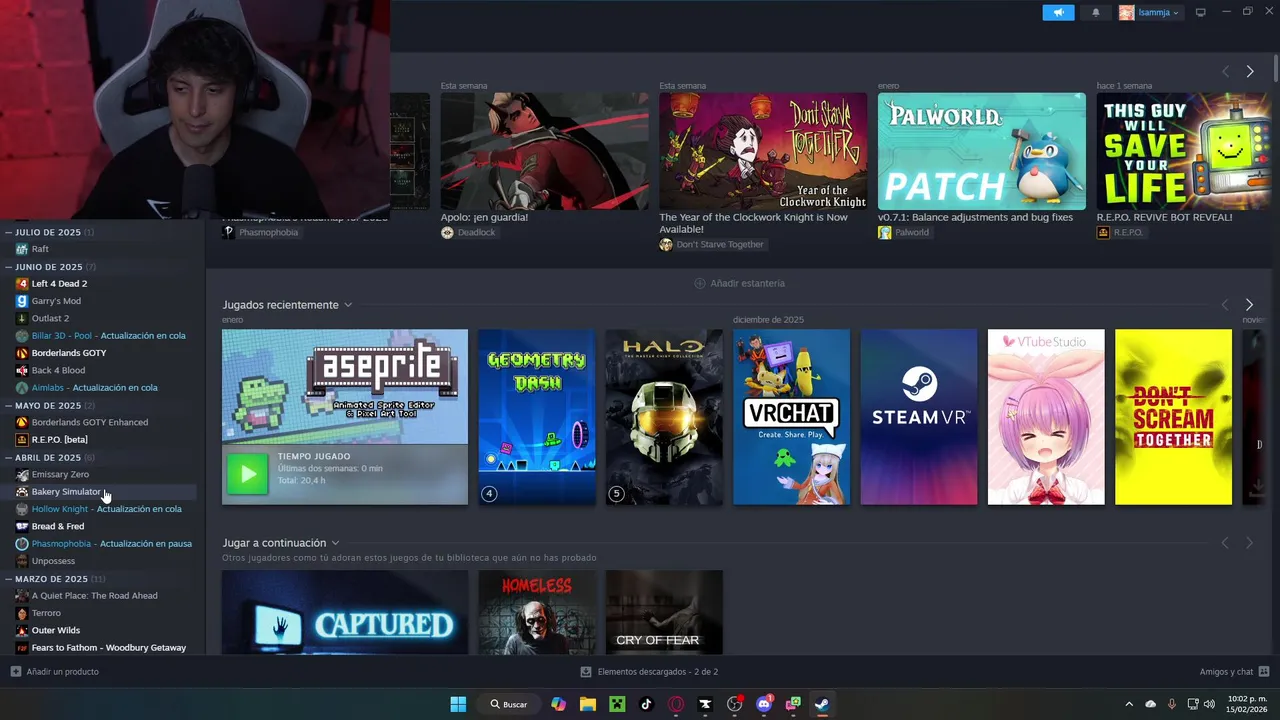The height and width of the screenshot is (720, 1280).
Task: Open the Cry of Fear cover
Action: point(664,612)
